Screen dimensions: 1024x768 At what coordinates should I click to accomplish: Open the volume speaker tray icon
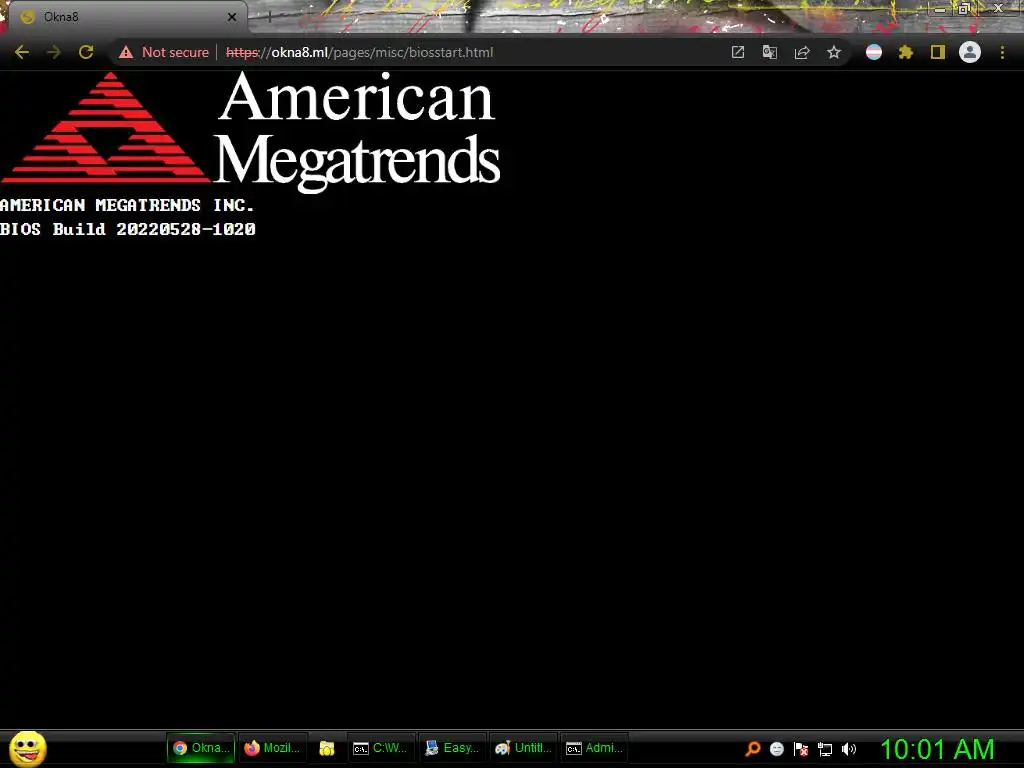pyautogui.click(x=848, y=749)
